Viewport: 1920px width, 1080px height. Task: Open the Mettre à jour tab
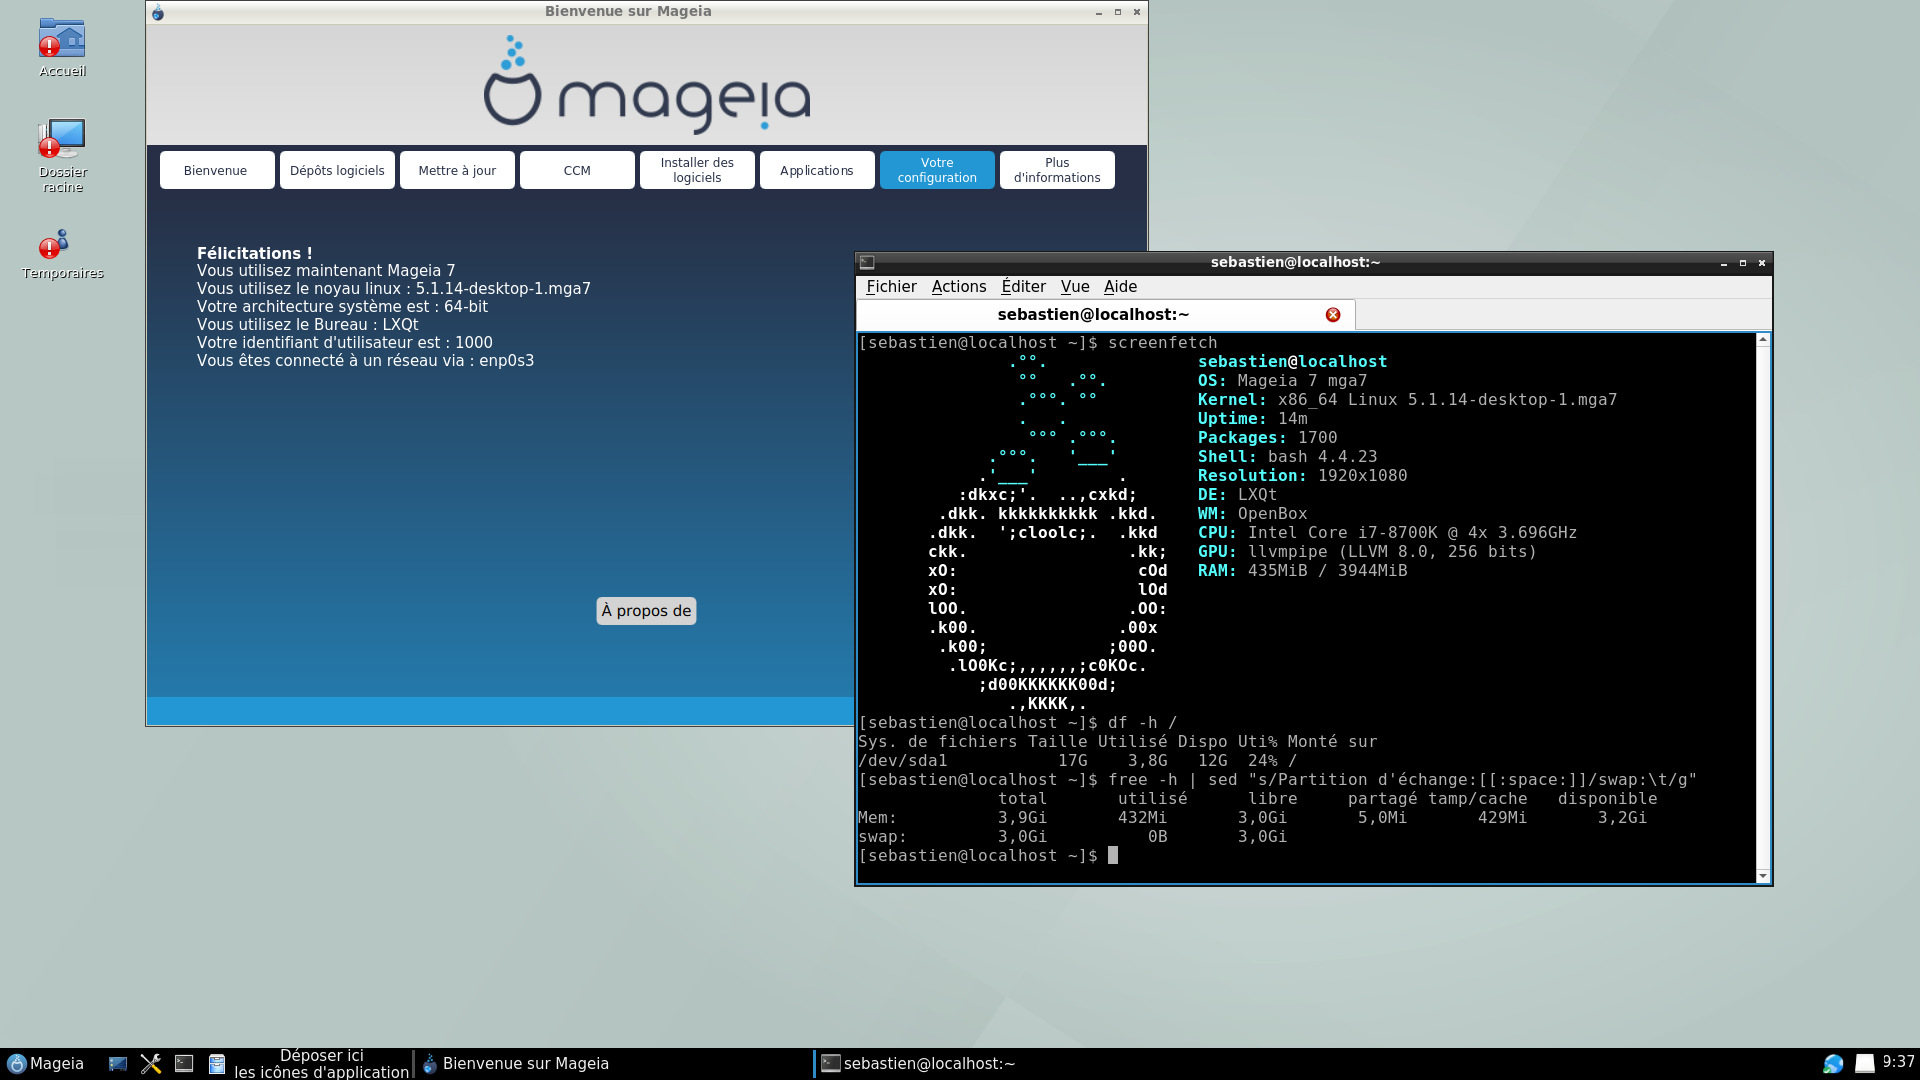tap(457, 170)
